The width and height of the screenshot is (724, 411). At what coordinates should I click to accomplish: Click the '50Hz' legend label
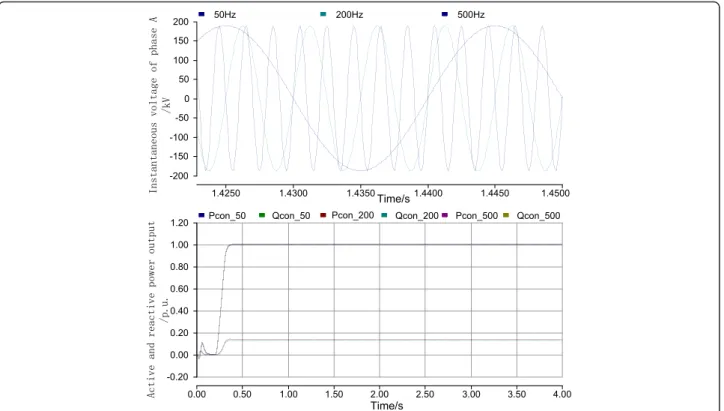(x=225, y=15)
